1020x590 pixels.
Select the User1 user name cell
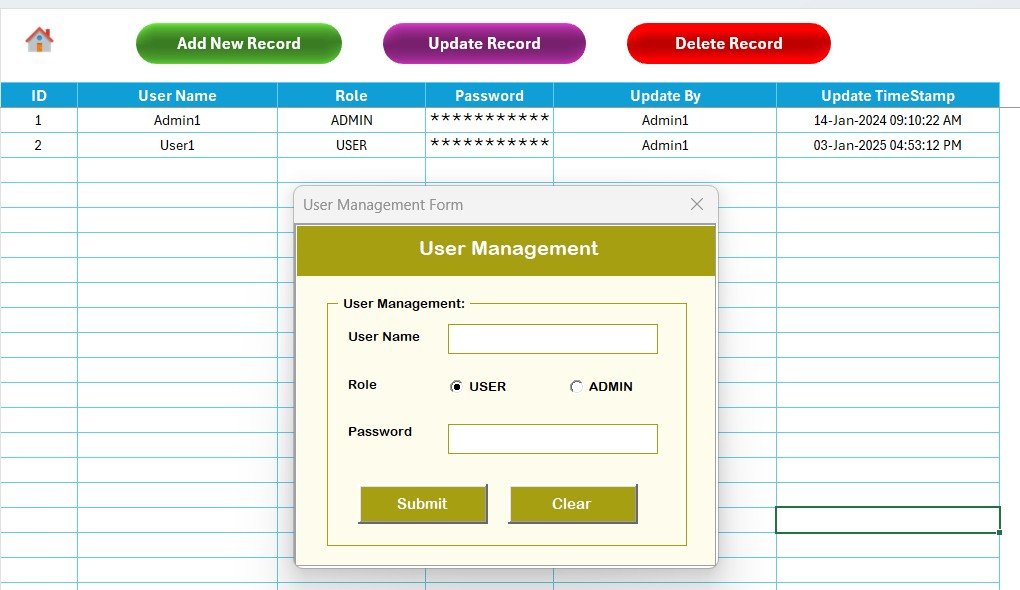pyautogui.click(x=177, y=145)
